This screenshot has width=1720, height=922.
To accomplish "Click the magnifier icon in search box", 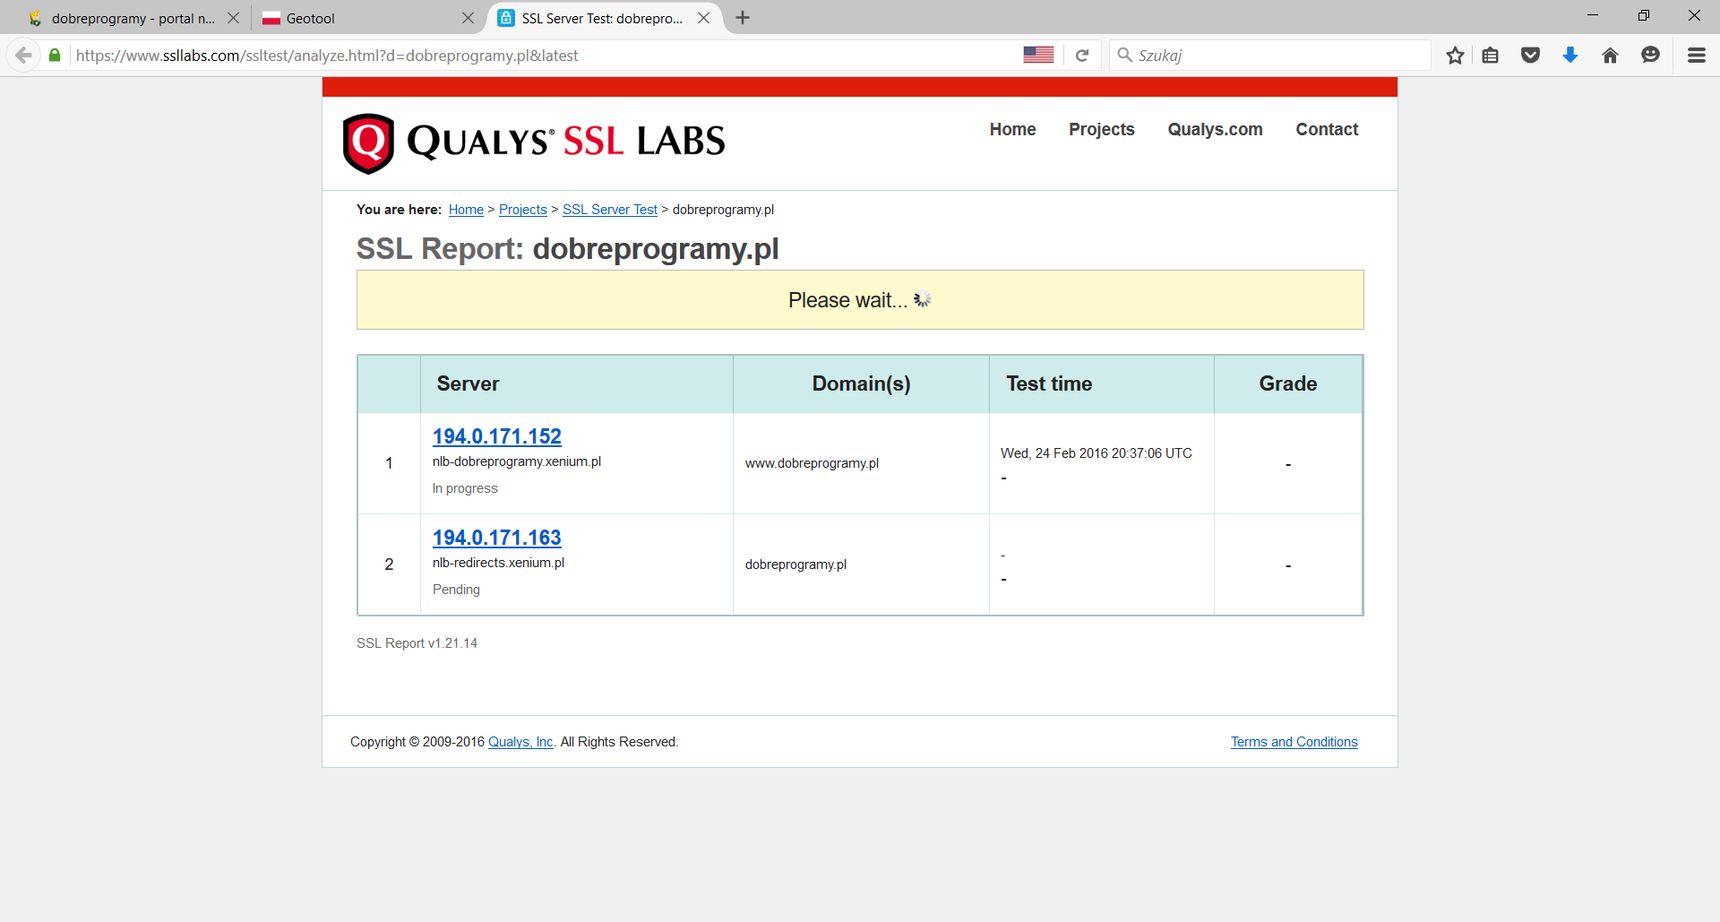I will click(x=1125, y=55).
